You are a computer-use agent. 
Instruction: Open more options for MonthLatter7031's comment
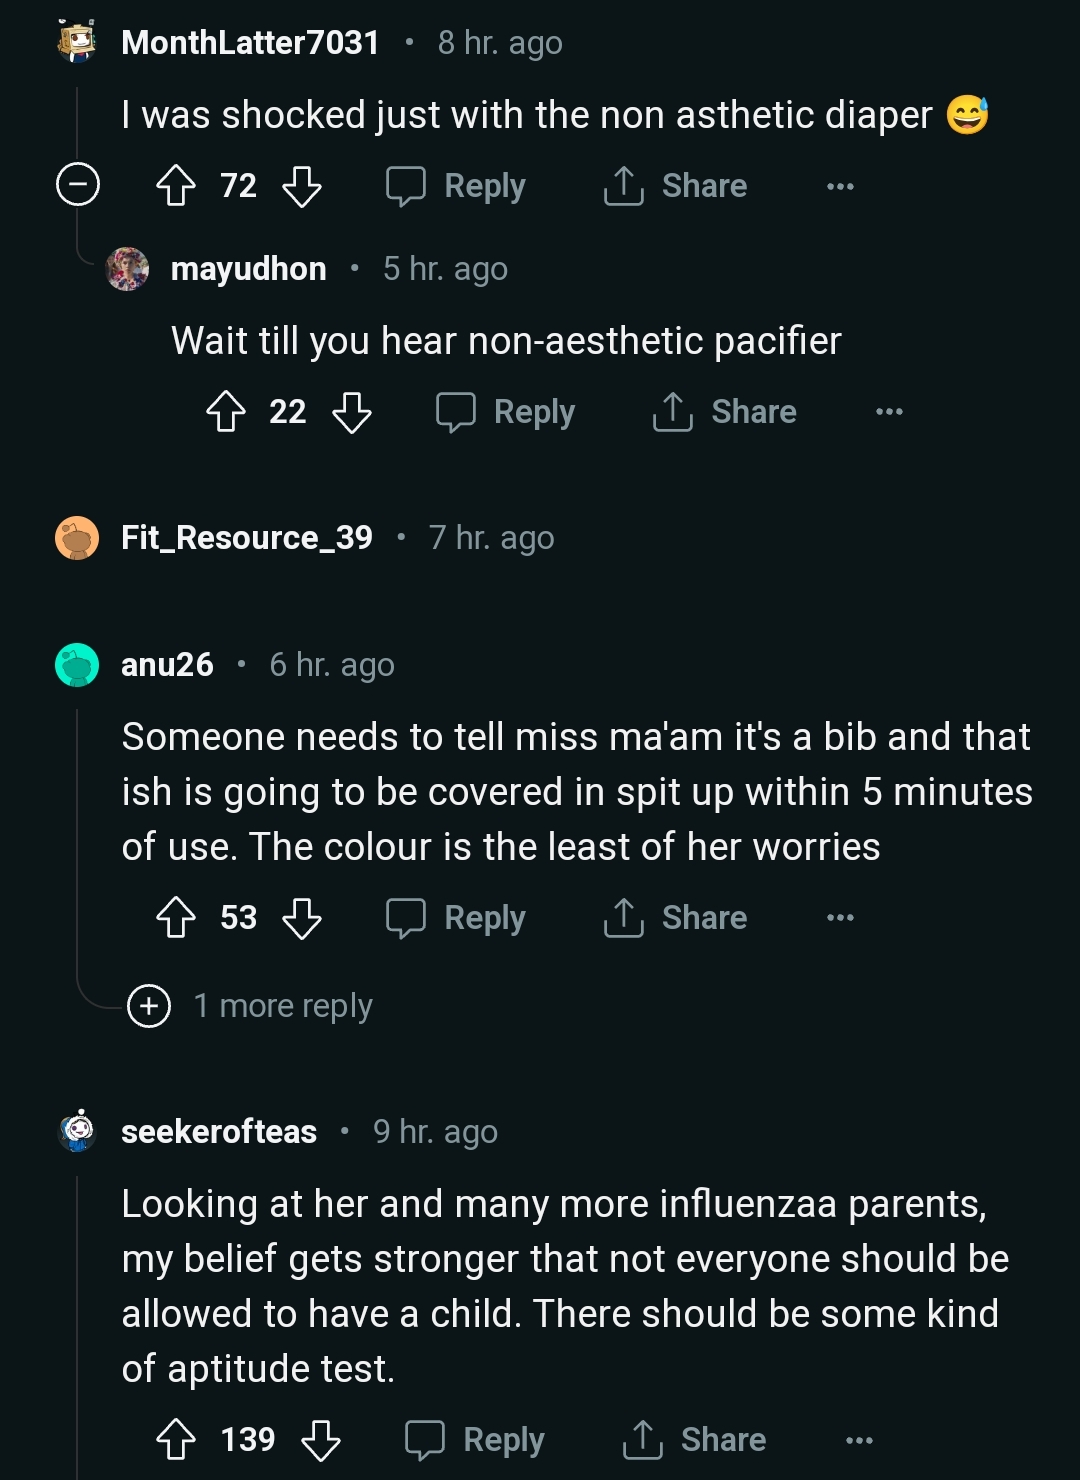(x=840, y=186)
